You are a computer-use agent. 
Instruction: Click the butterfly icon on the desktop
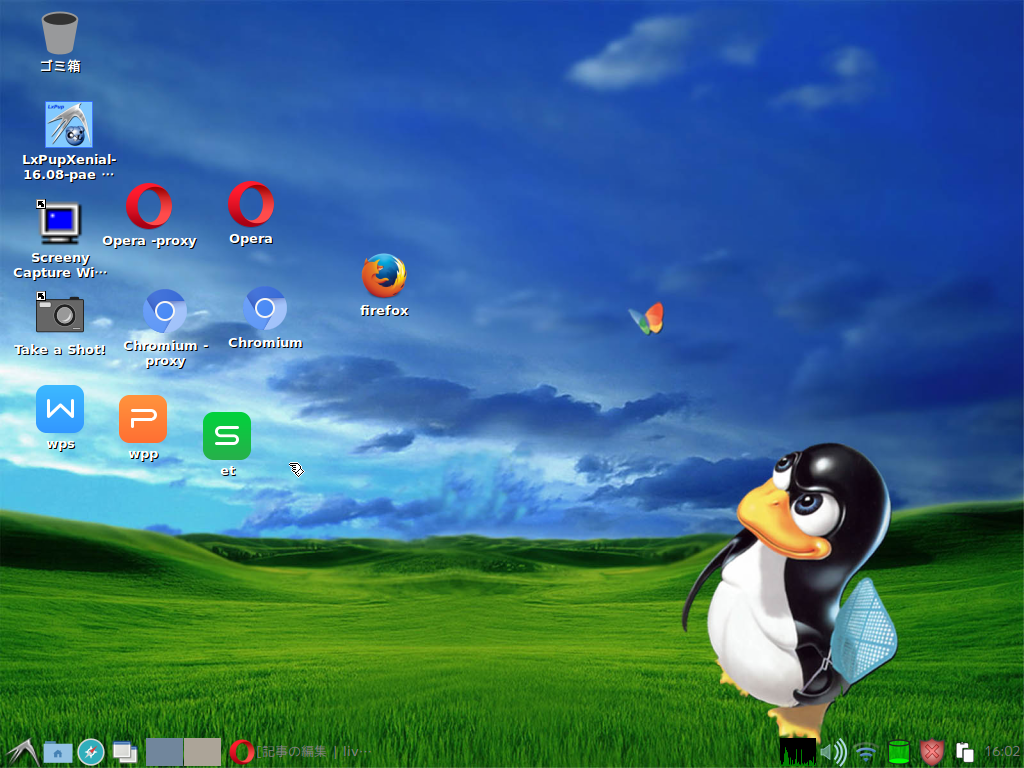pyautogui.click(x=647, y=319)
